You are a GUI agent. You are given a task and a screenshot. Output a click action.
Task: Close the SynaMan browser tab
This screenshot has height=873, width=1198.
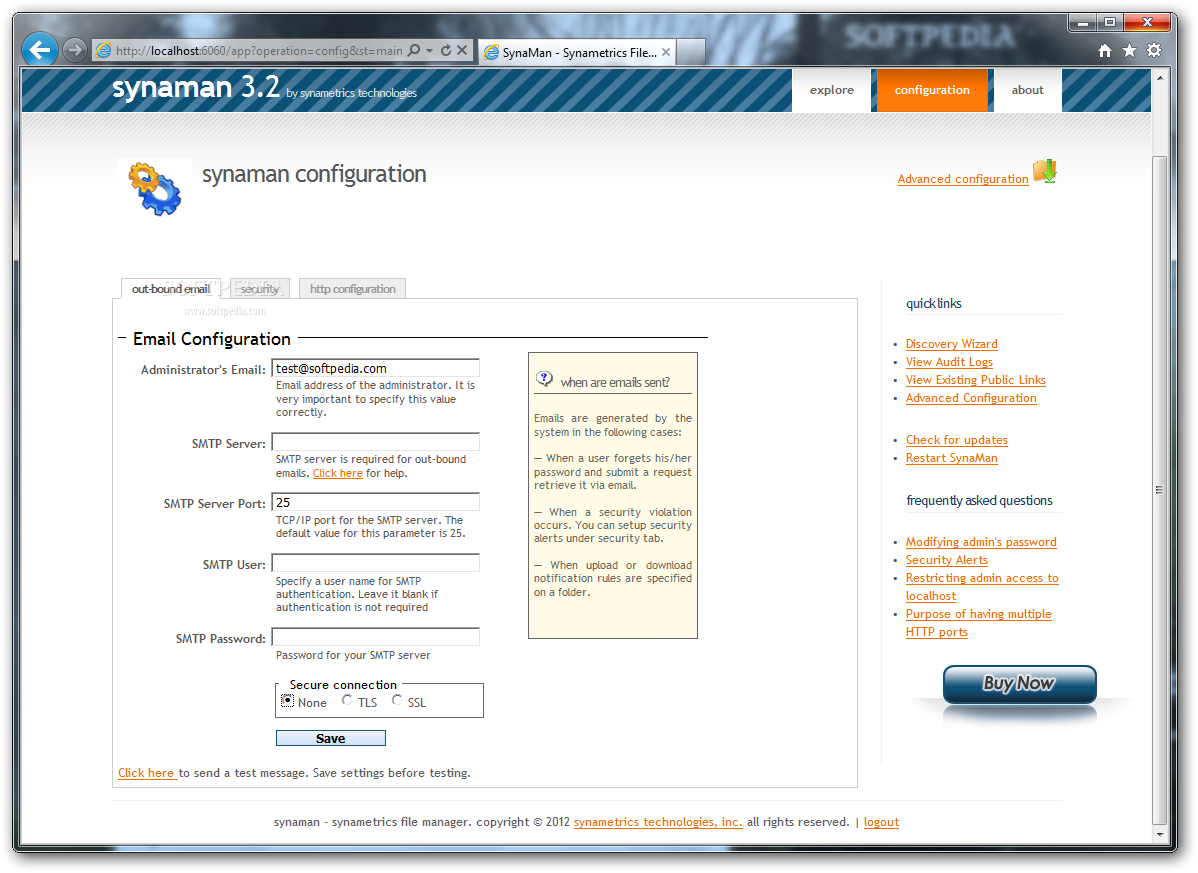(666, 52)
